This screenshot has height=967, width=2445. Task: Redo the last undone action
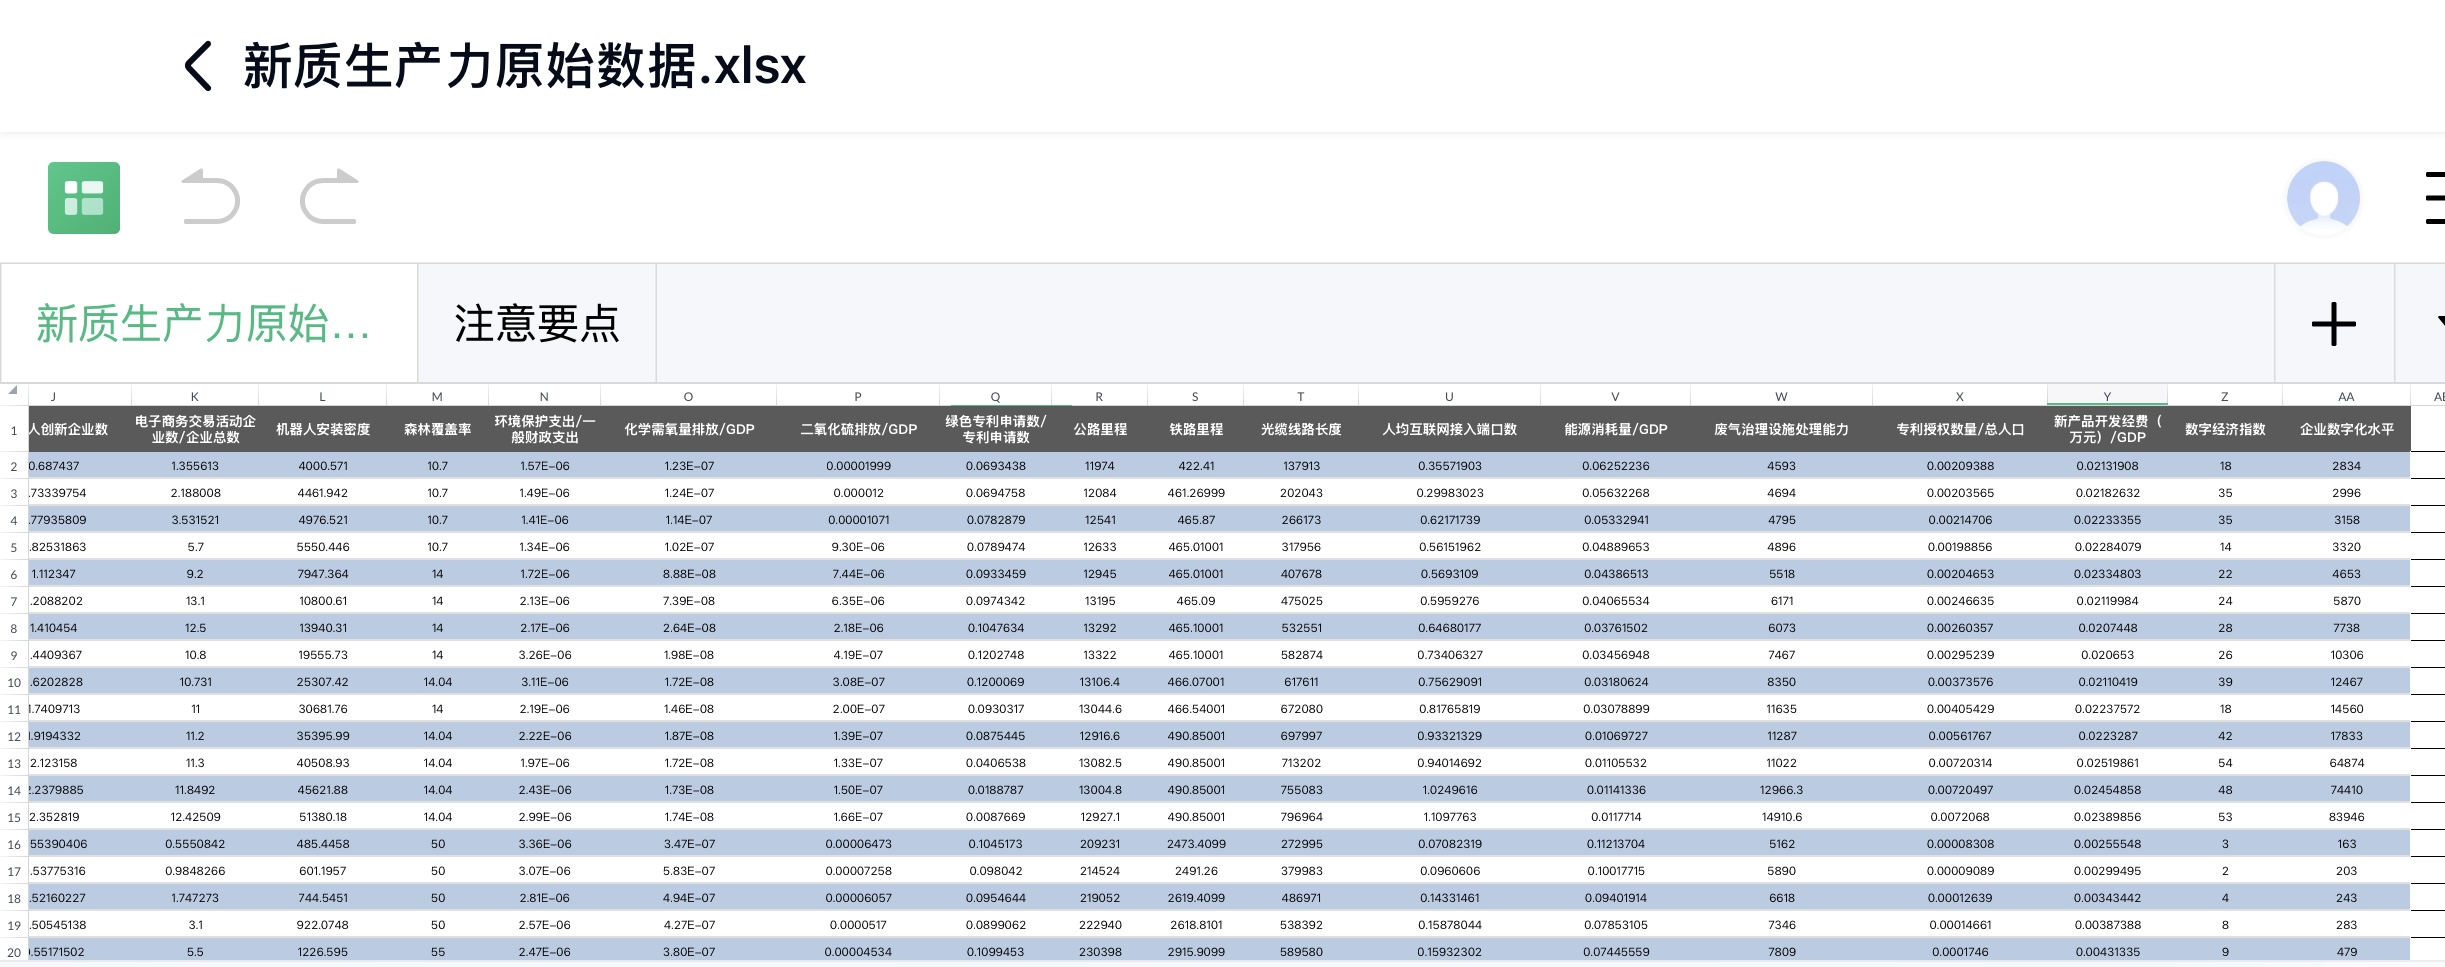(x=329, y=197)
